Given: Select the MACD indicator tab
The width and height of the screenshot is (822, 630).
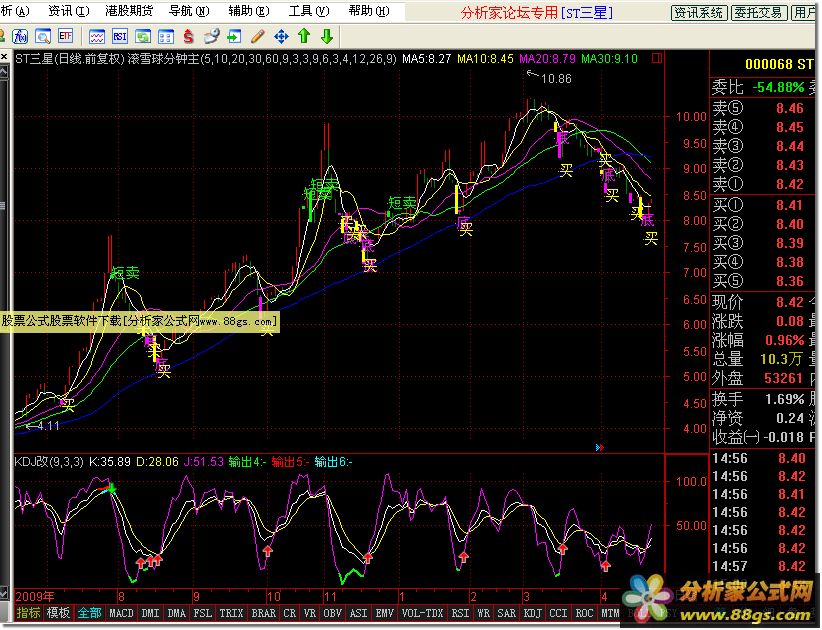Looking at the screenshot, I should point(121,613).
